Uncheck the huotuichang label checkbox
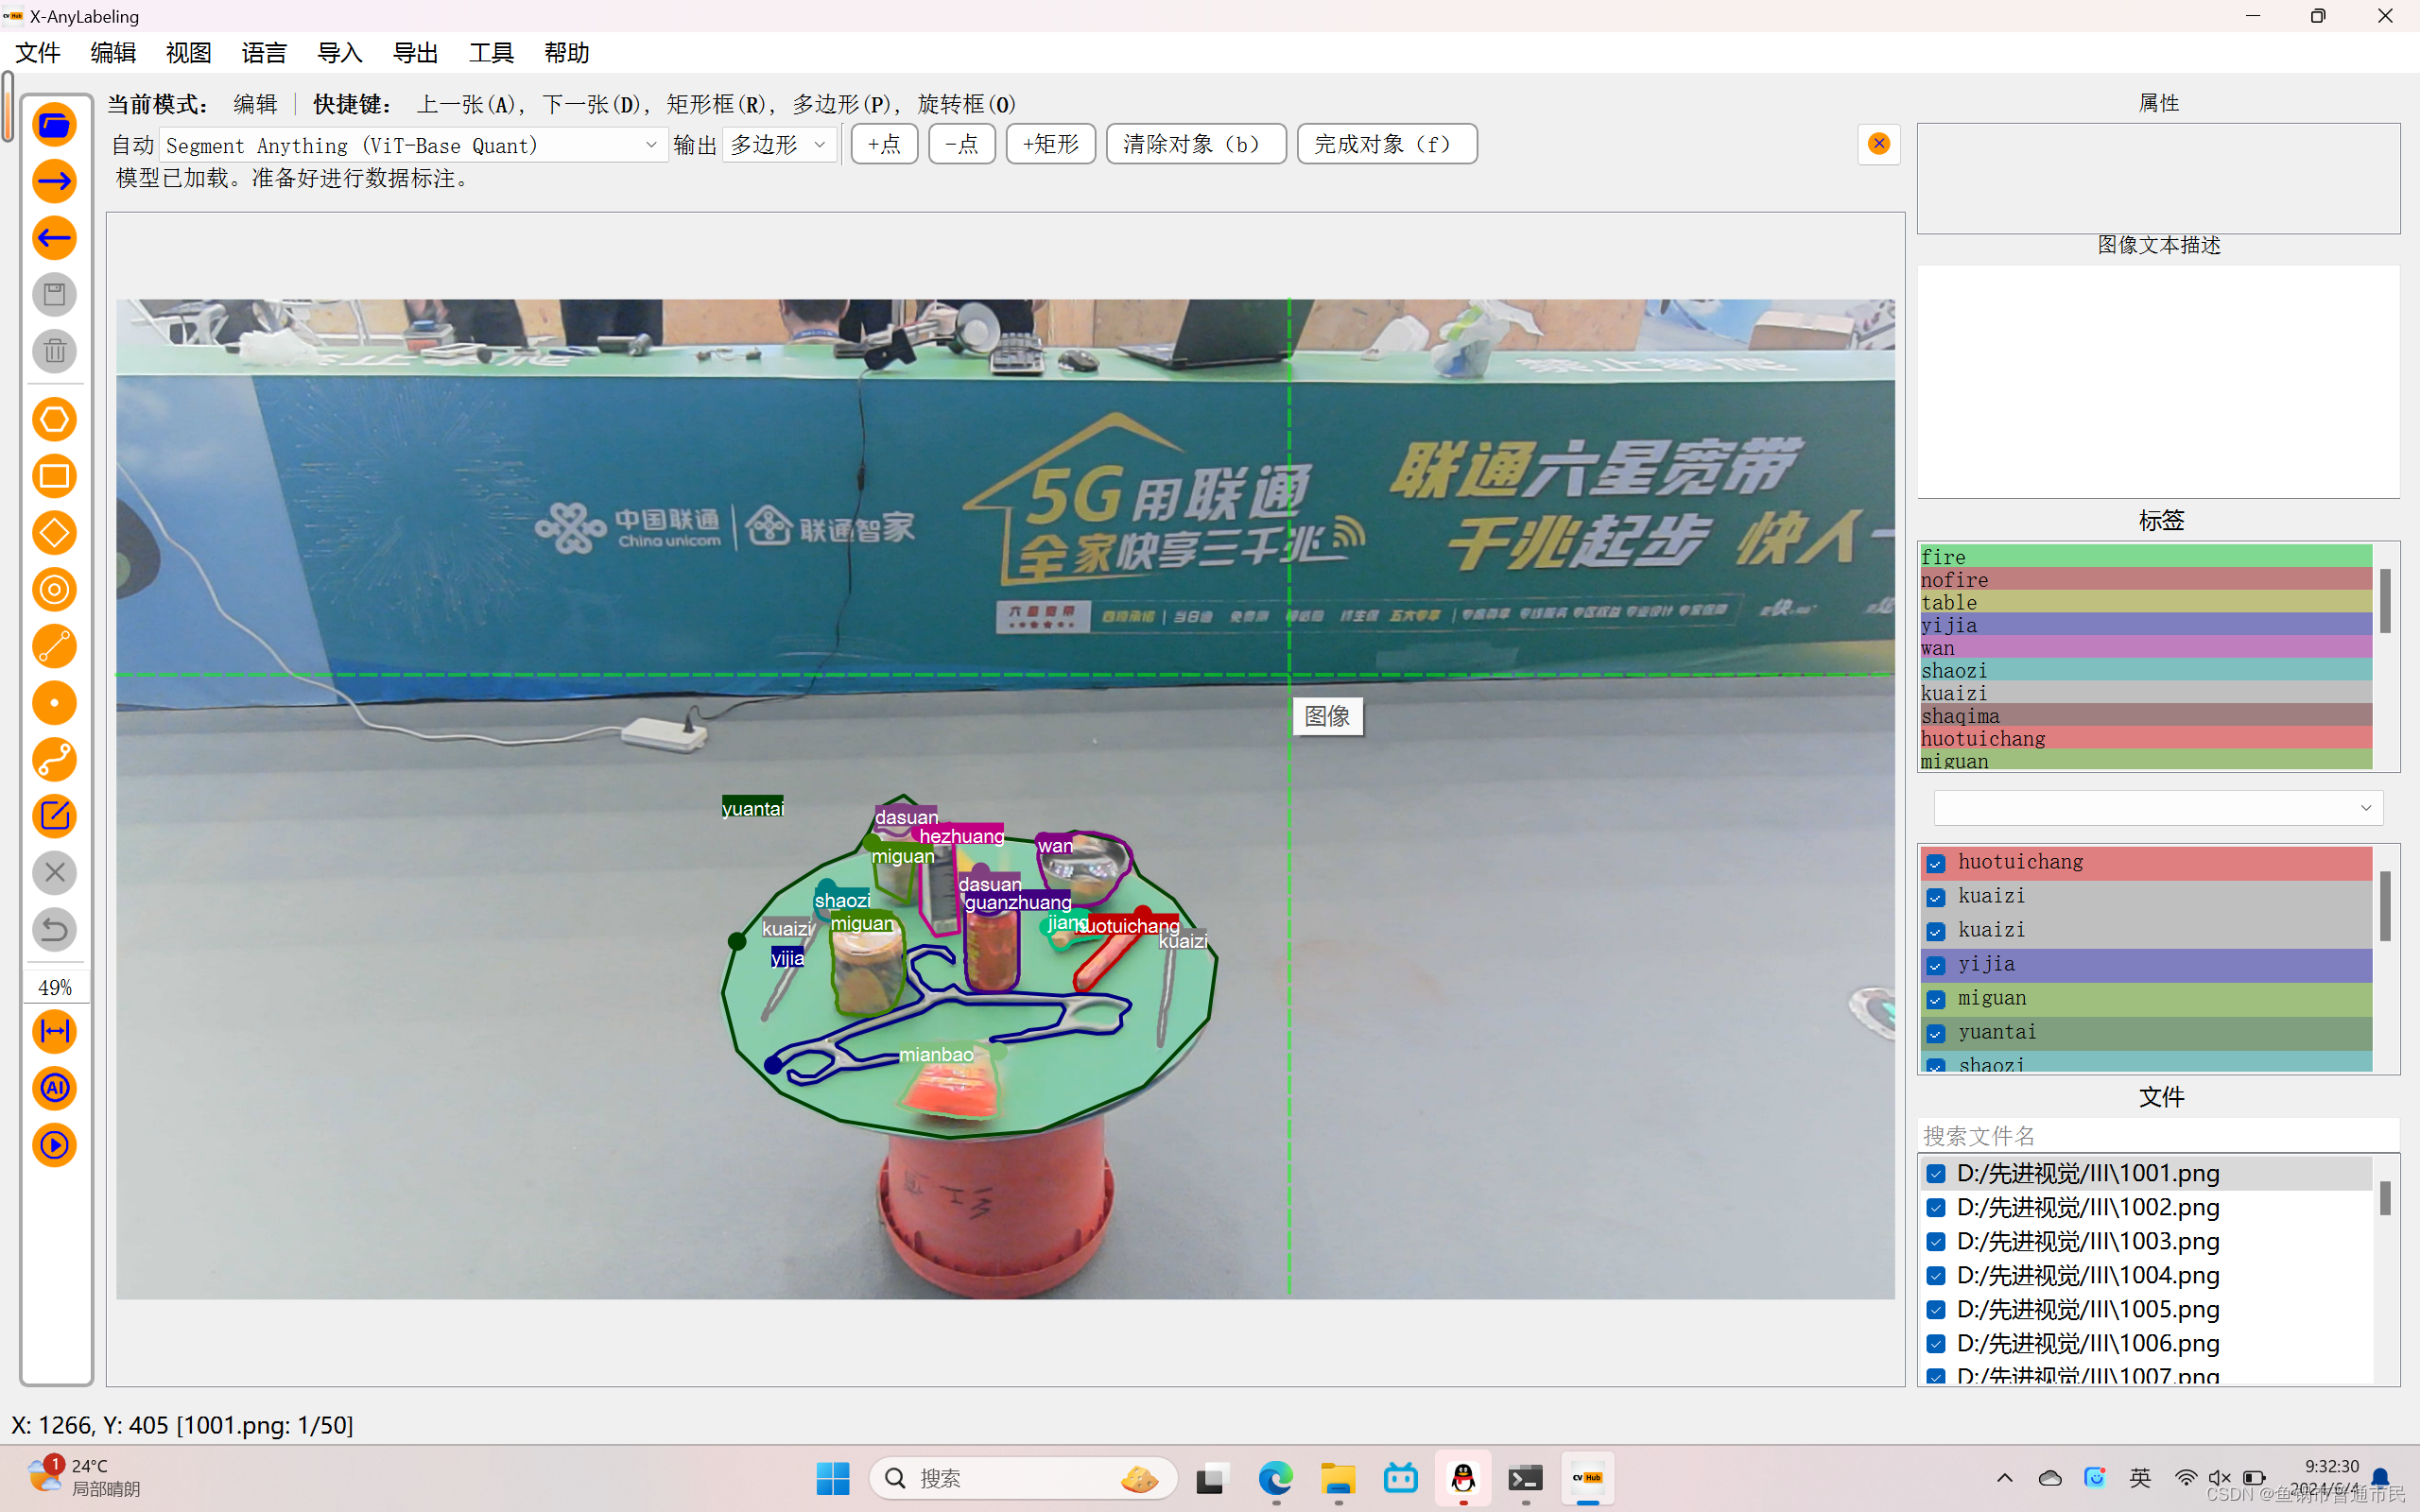The height and width of the screenshot is (1512, 2420). click(1936, 863)
